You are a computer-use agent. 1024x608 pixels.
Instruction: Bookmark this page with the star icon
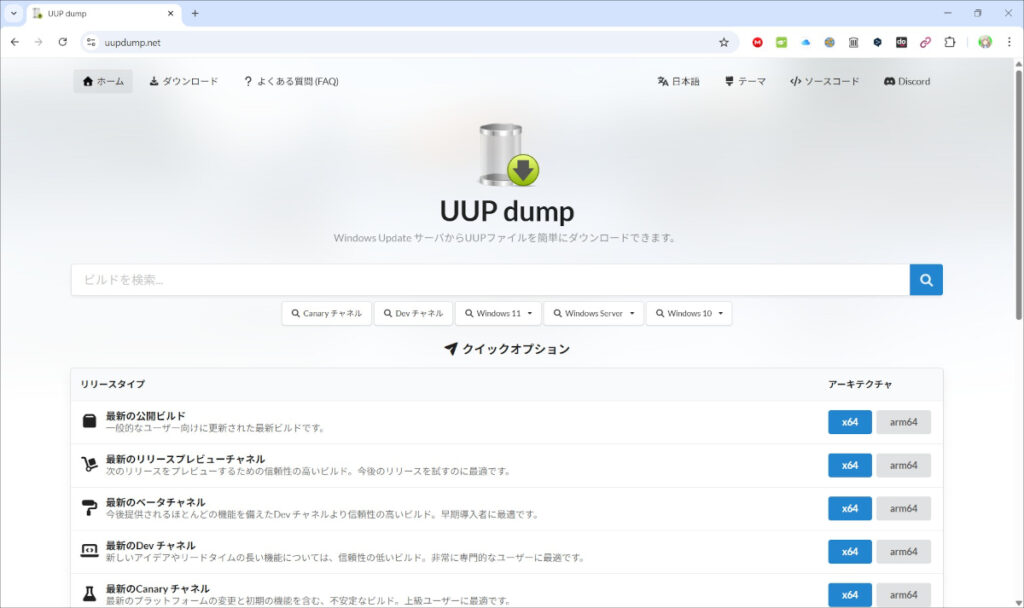click(x=724, y=42)
